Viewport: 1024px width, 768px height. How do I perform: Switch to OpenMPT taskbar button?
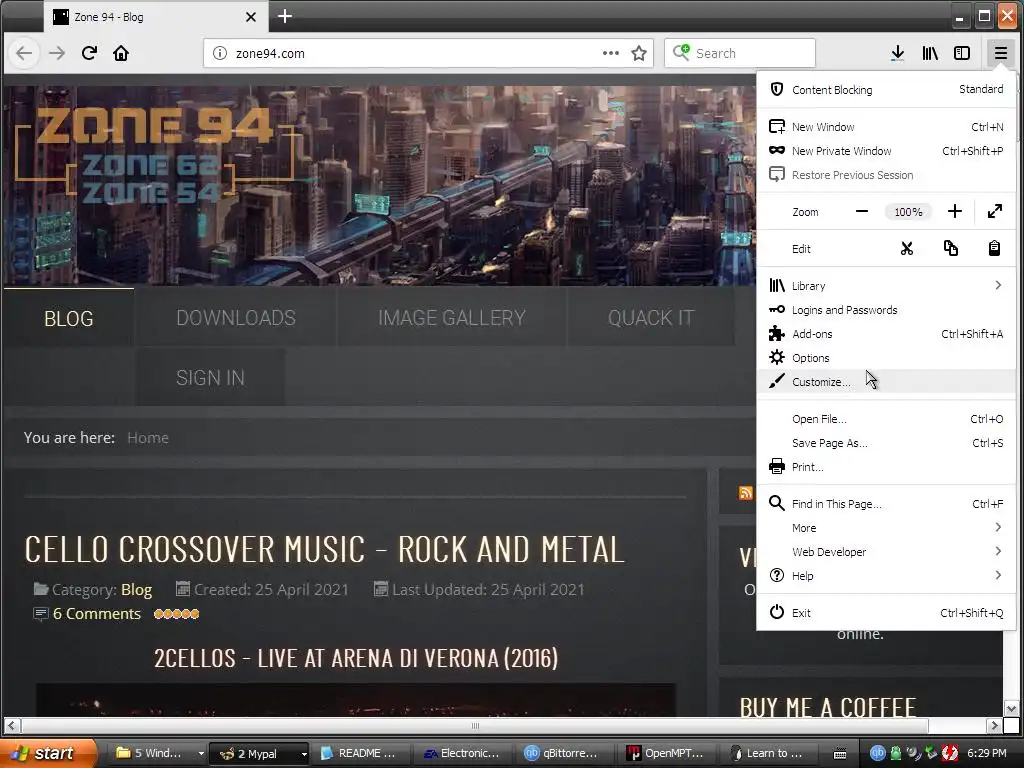[x=666, y=753]
